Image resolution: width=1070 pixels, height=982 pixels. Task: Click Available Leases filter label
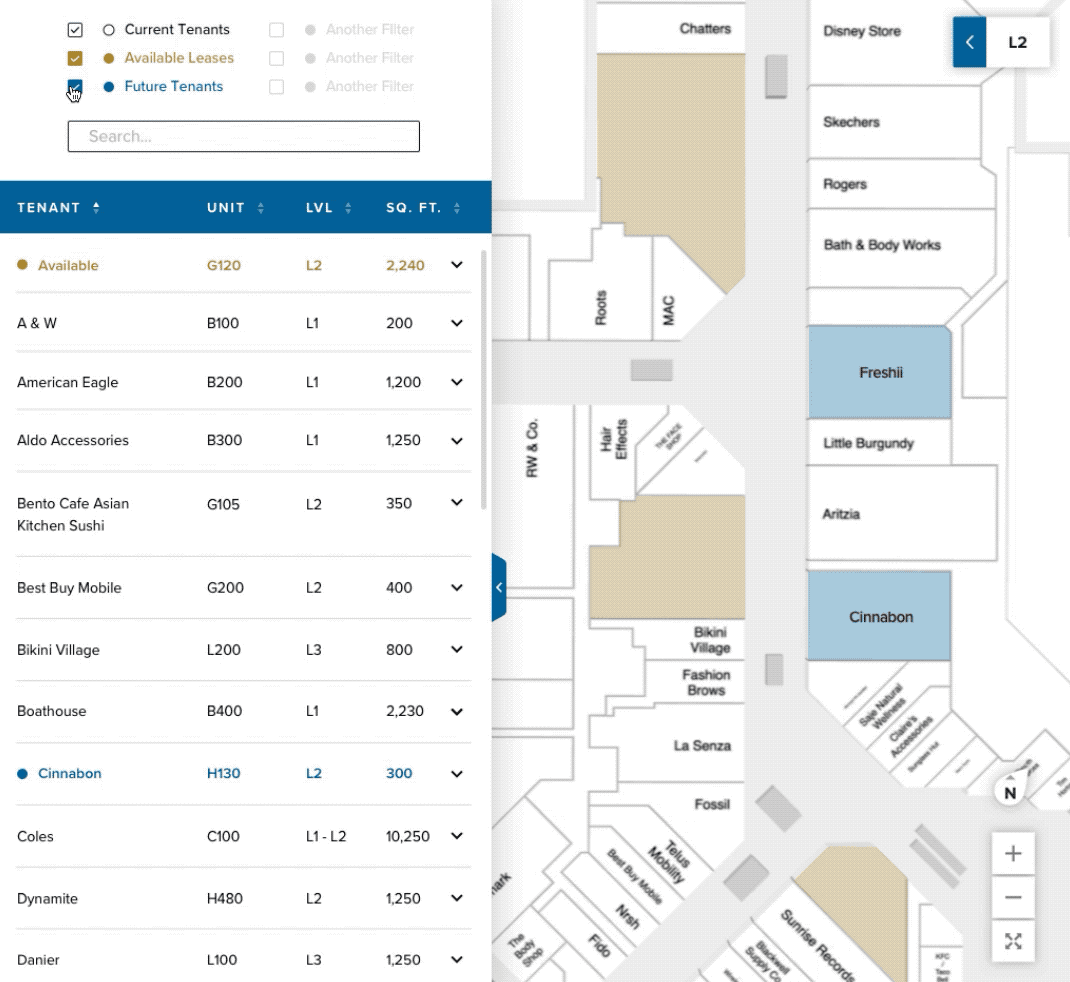coord(179,58)
